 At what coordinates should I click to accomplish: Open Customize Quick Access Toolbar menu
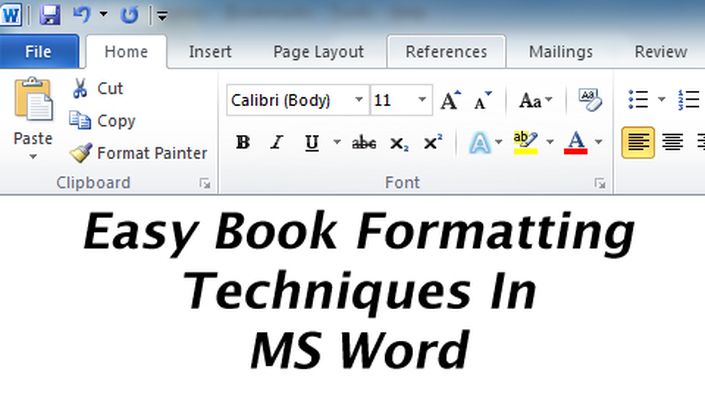pyautogui.click(x=162, y=16)
